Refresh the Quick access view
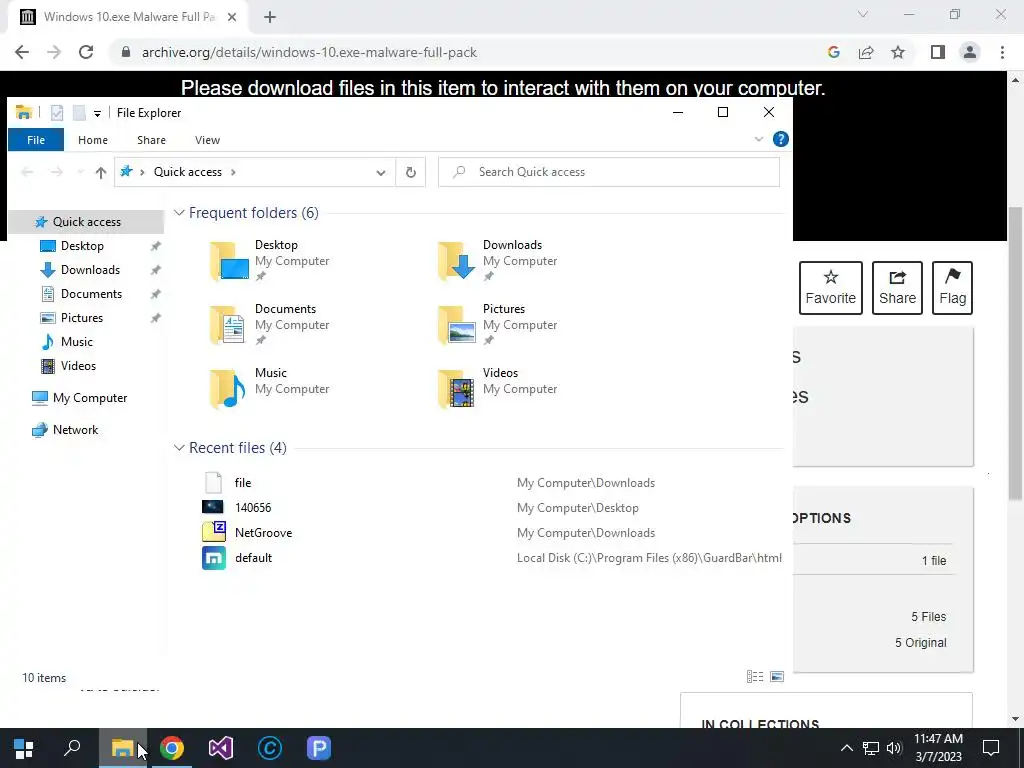Image resolution: width=1024 pixels, height=768 pixels. (411, 172)
